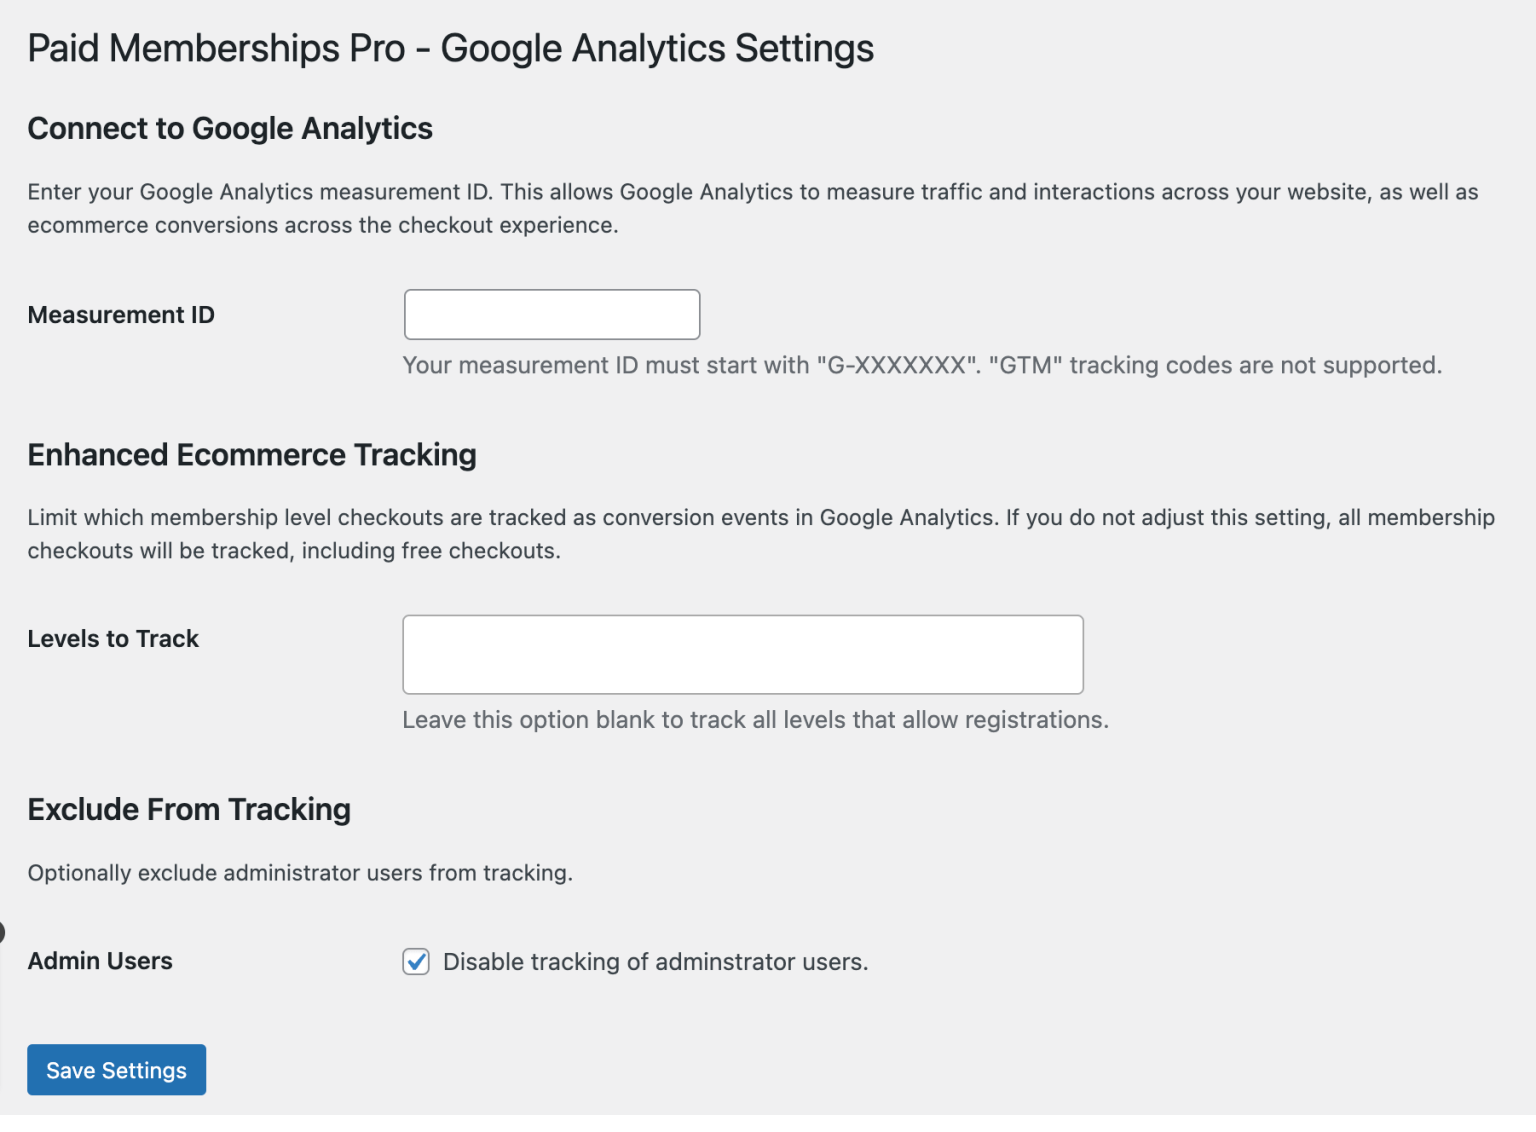Click the Measurement ID label
Viewport: 1536px width, 1132px height.
[x=120, y=314]
